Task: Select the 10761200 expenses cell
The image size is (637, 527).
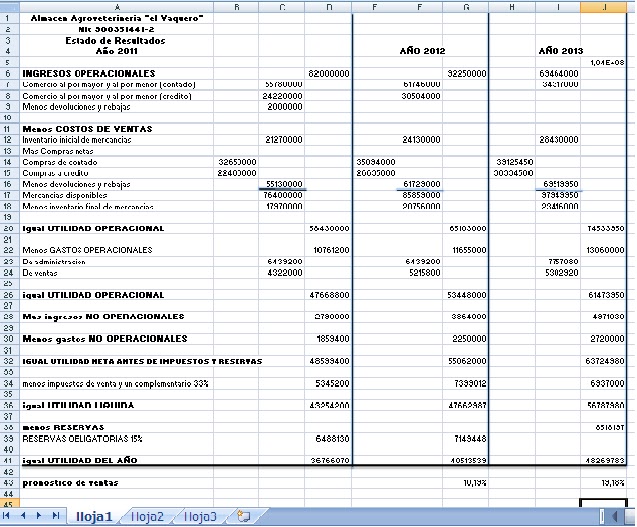Action: (x=329, y=250)
